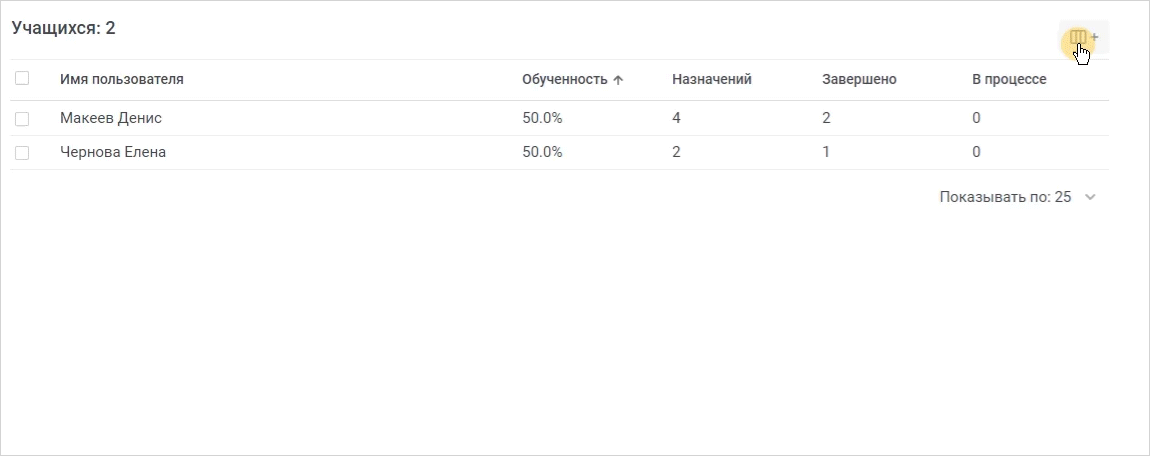Screen dimensions: 1150x456
Task: Sort by the Назначений column header
Action: (x=711, y=79)
